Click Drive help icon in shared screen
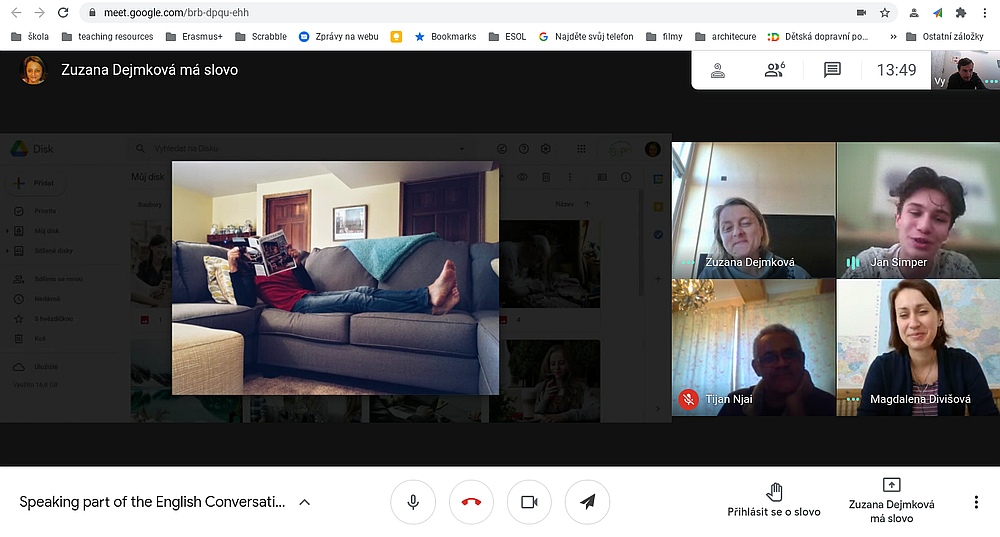Screen dimensions: 1000x537 click(x=524, y=149)
